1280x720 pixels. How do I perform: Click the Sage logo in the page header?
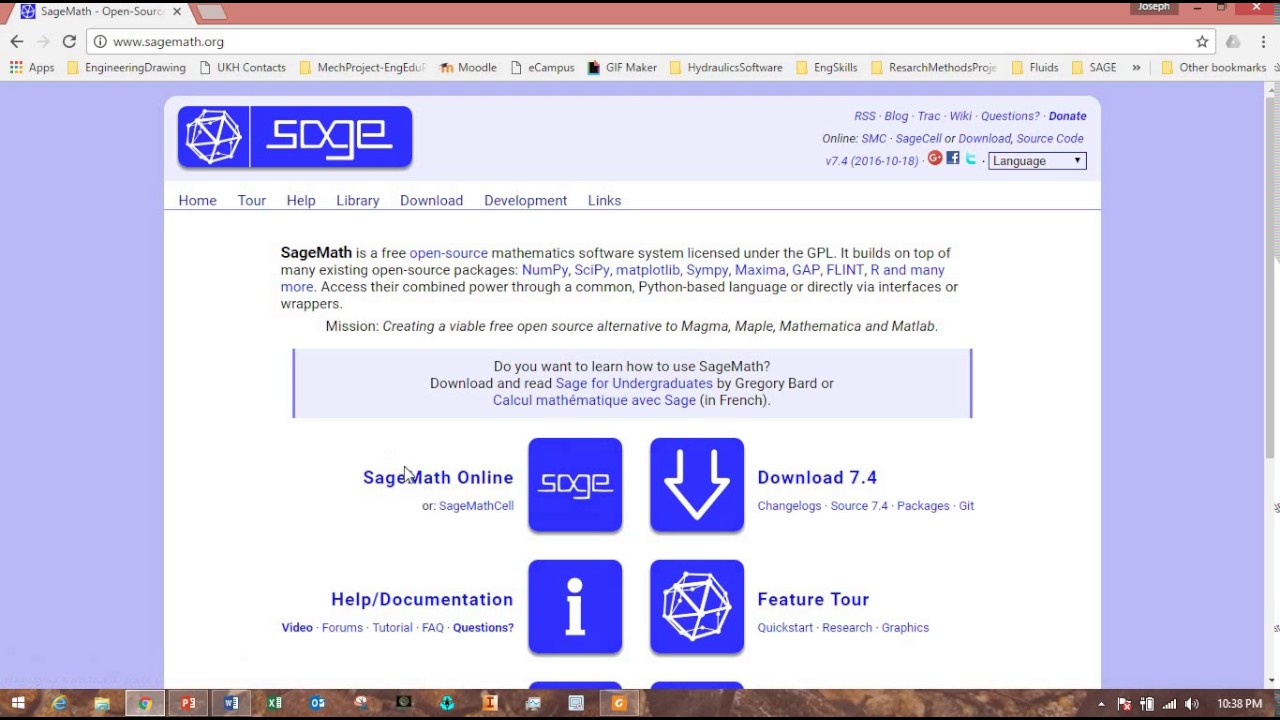pyautogui.click(x=295, y=137)
